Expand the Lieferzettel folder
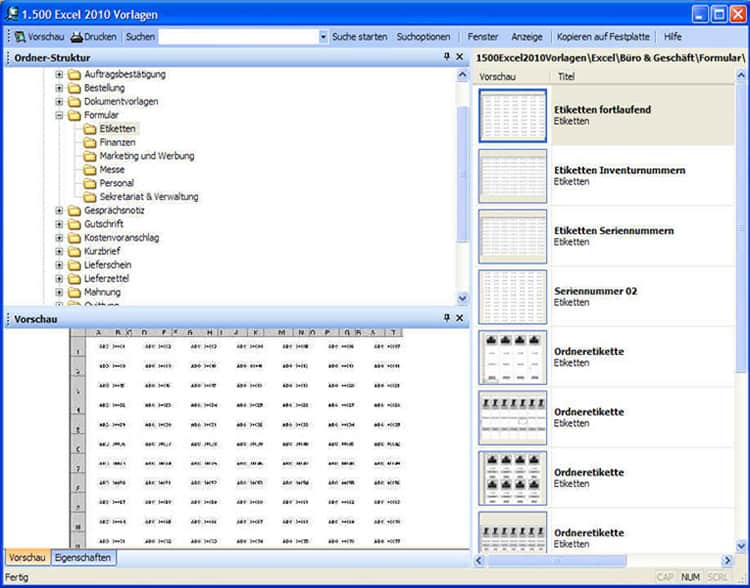Image resolution: width=750 pixels, height=588 pixels. click(x=59, y=278)
